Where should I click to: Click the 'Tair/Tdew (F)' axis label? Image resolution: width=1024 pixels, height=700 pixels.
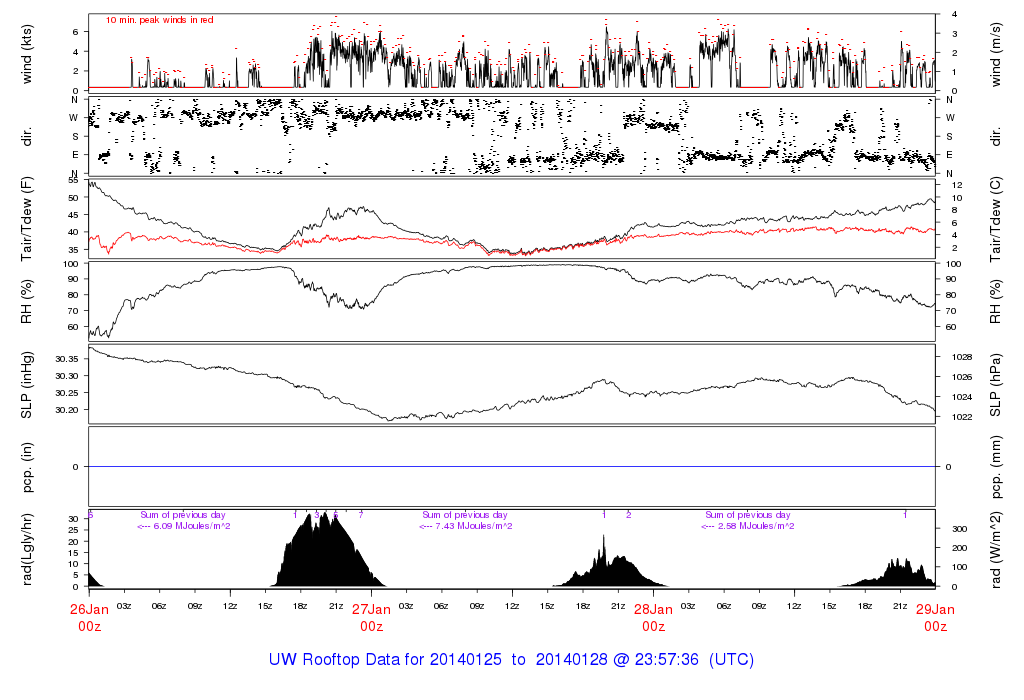pyautogui.click(x=27, y=218)
